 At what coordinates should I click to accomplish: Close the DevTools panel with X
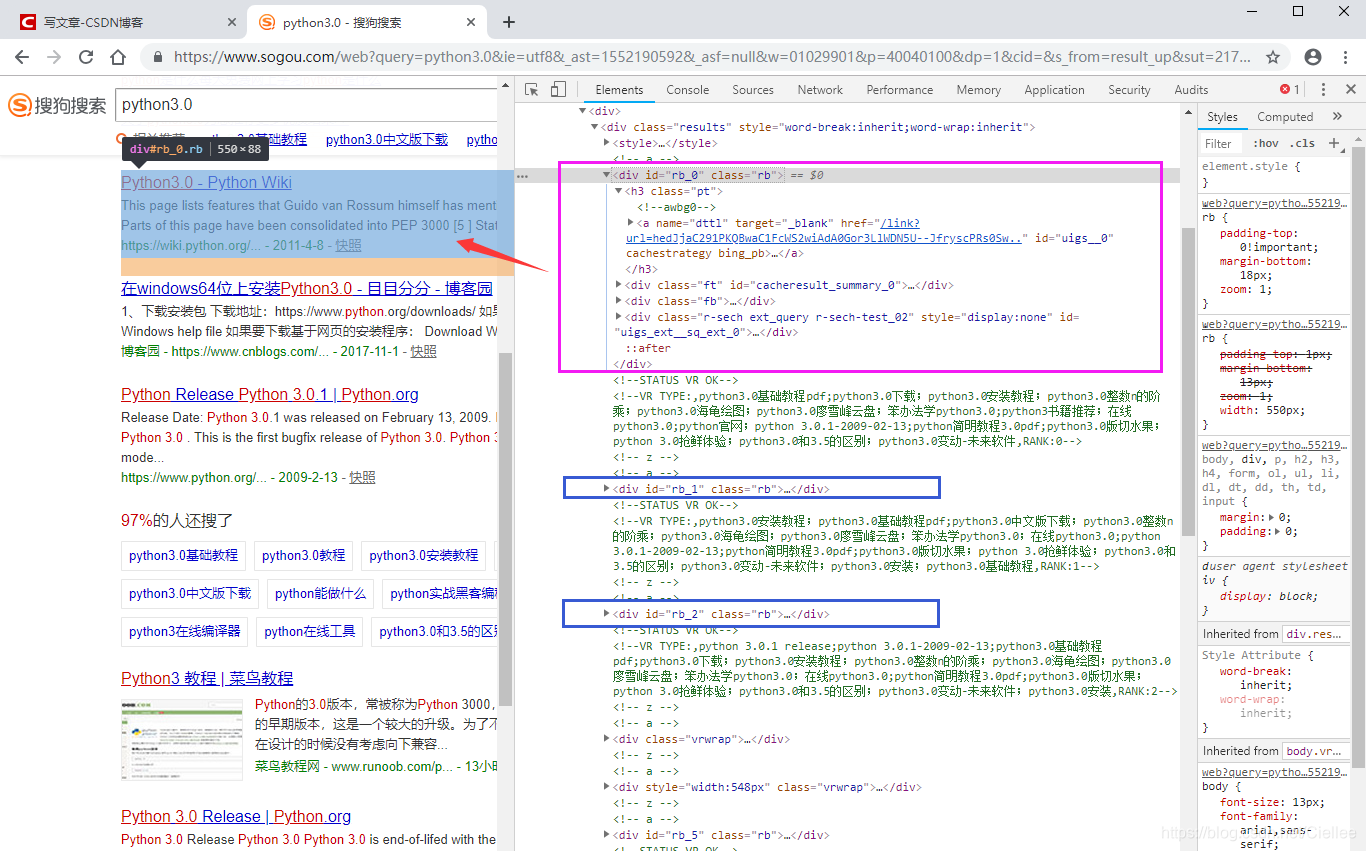tap(1351, 90)
